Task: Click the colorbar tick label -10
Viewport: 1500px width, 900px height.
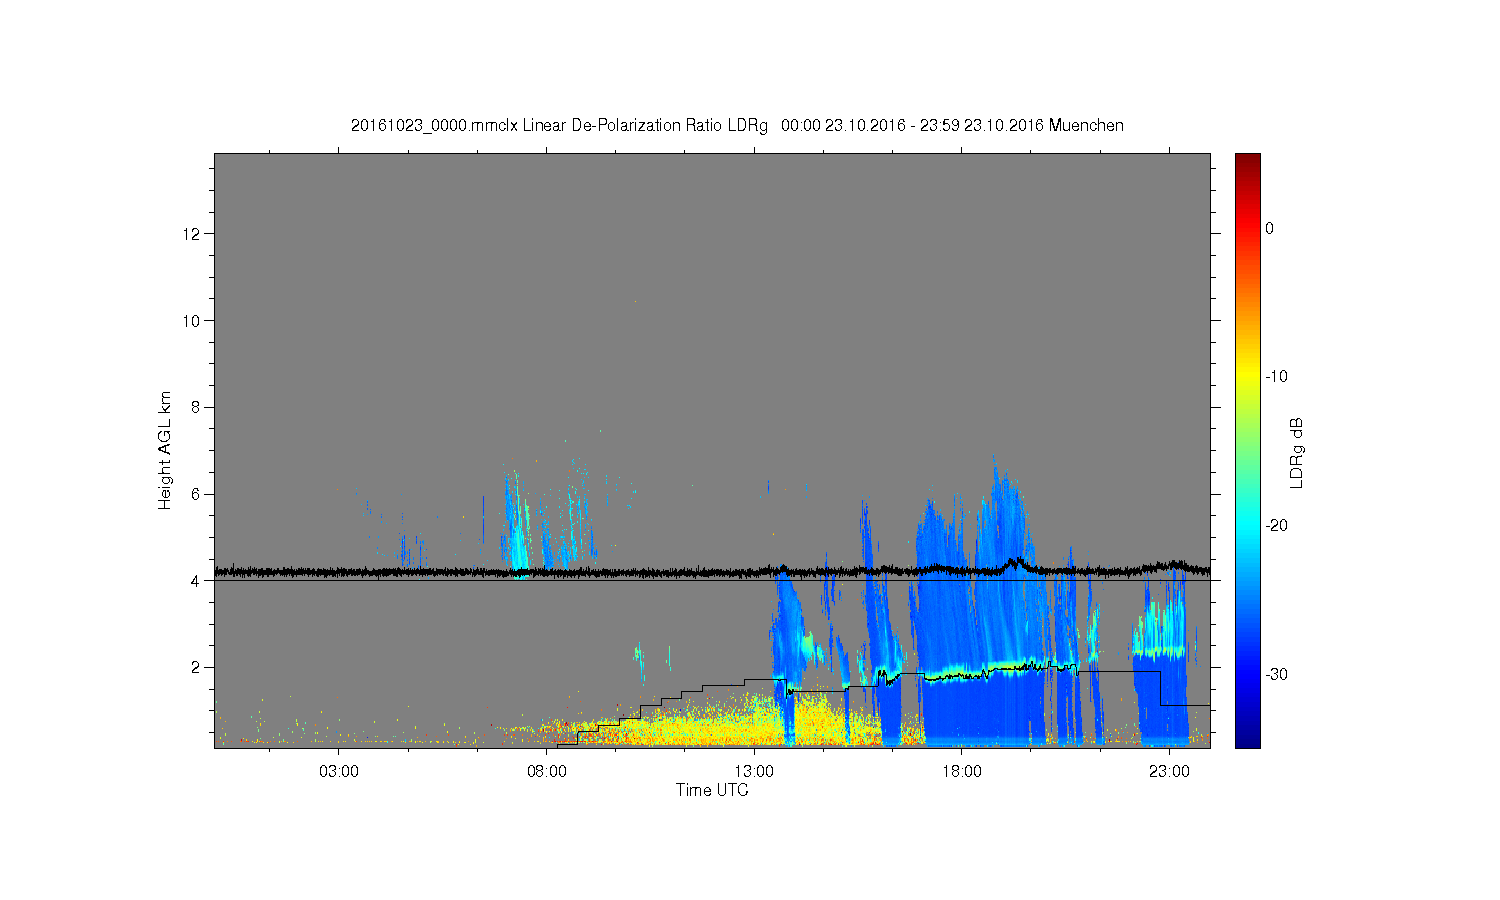Action: [x=1276, y=377]
